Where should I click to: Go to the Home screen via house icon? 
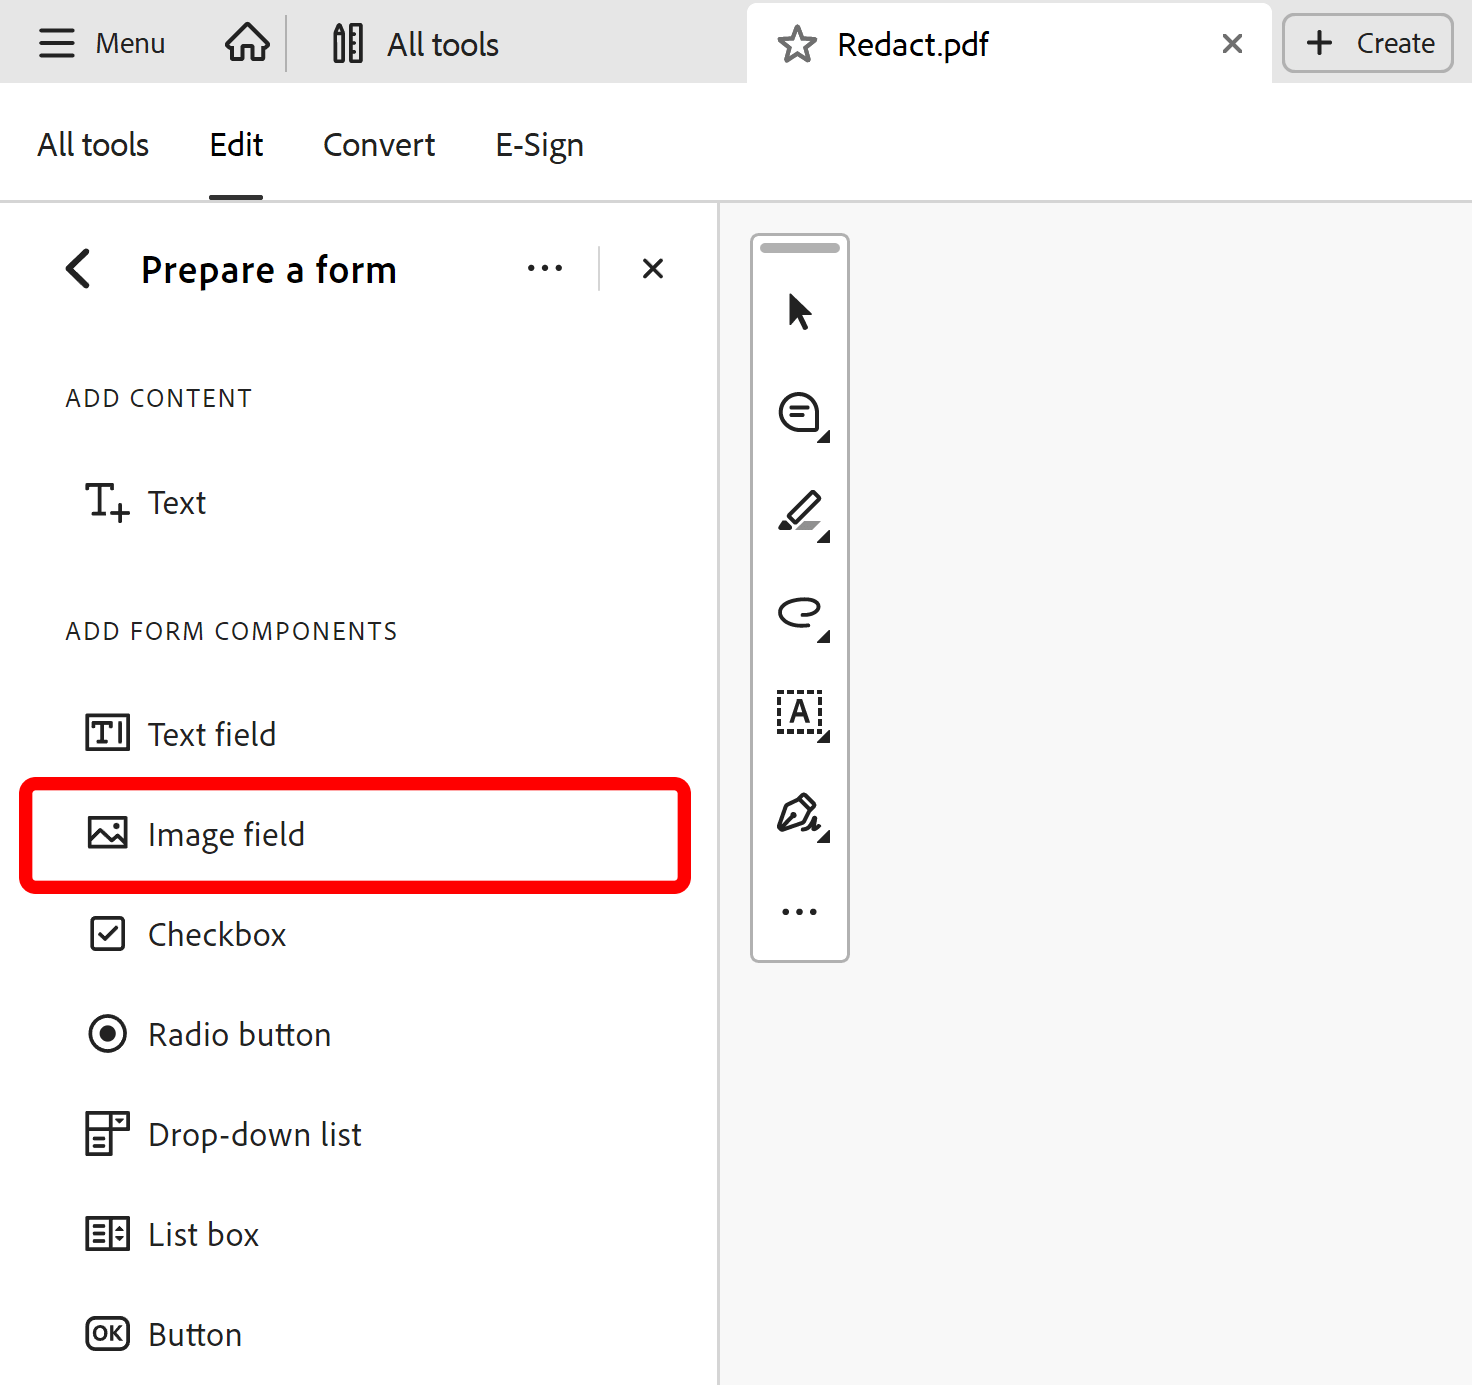point(245,42)
